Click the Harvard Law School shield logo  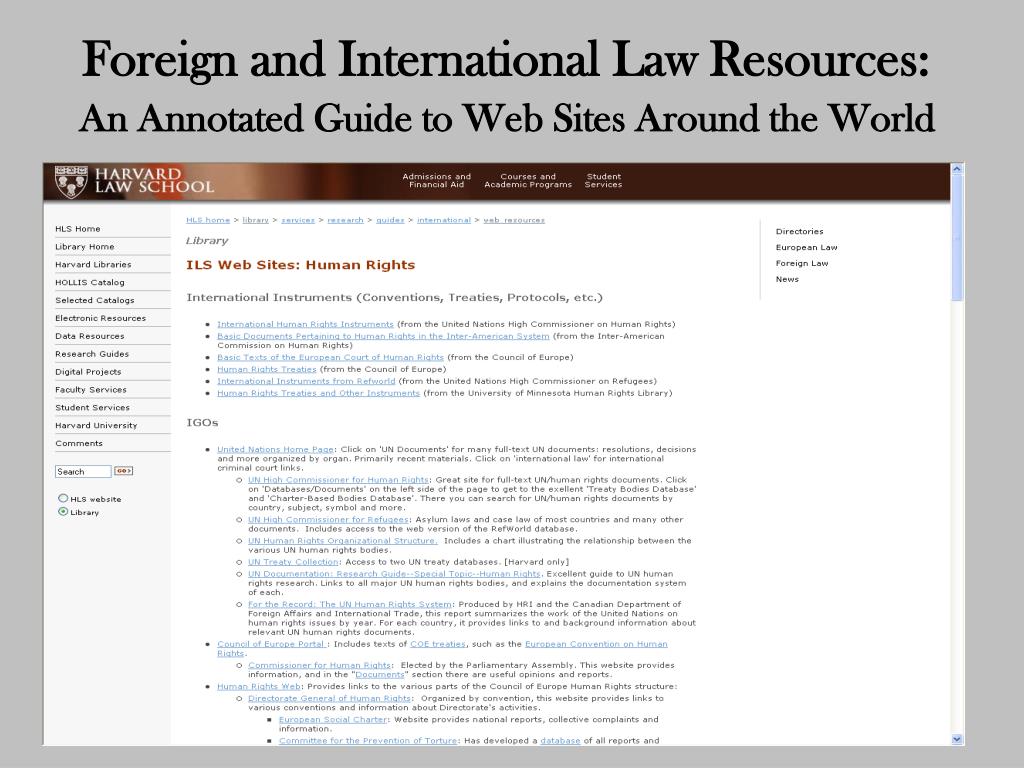point(71,182)
